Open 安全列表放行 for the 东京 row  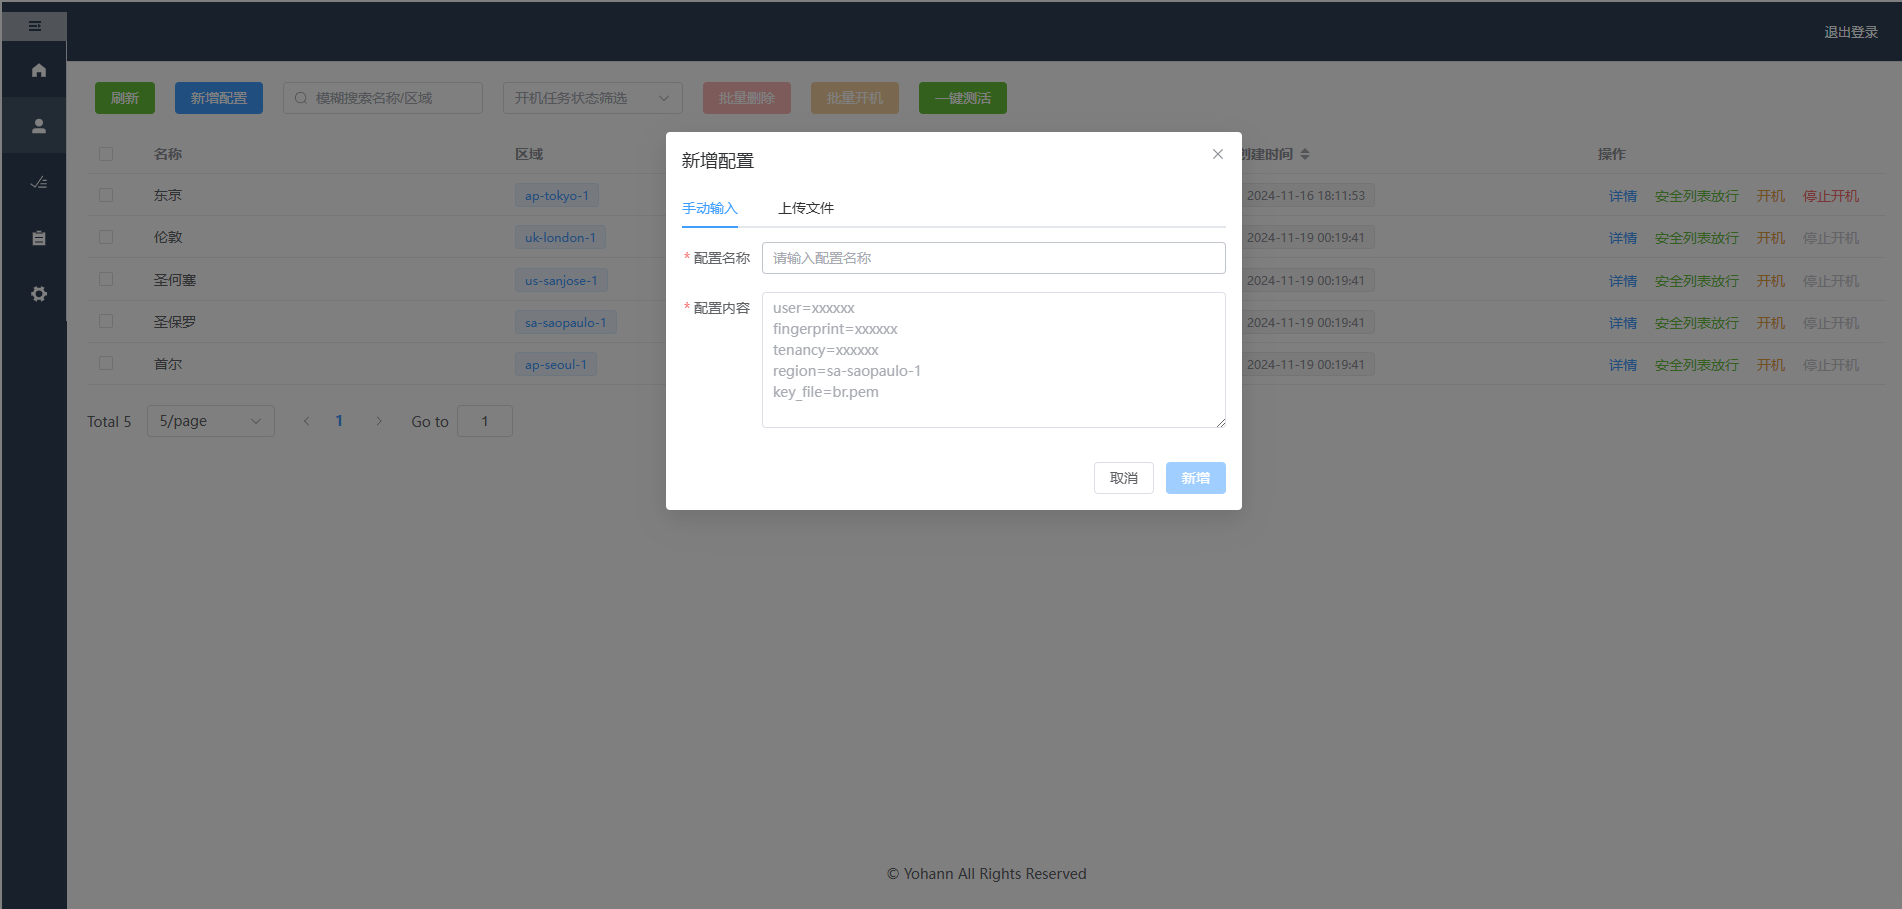click(x=1697, y=196)
